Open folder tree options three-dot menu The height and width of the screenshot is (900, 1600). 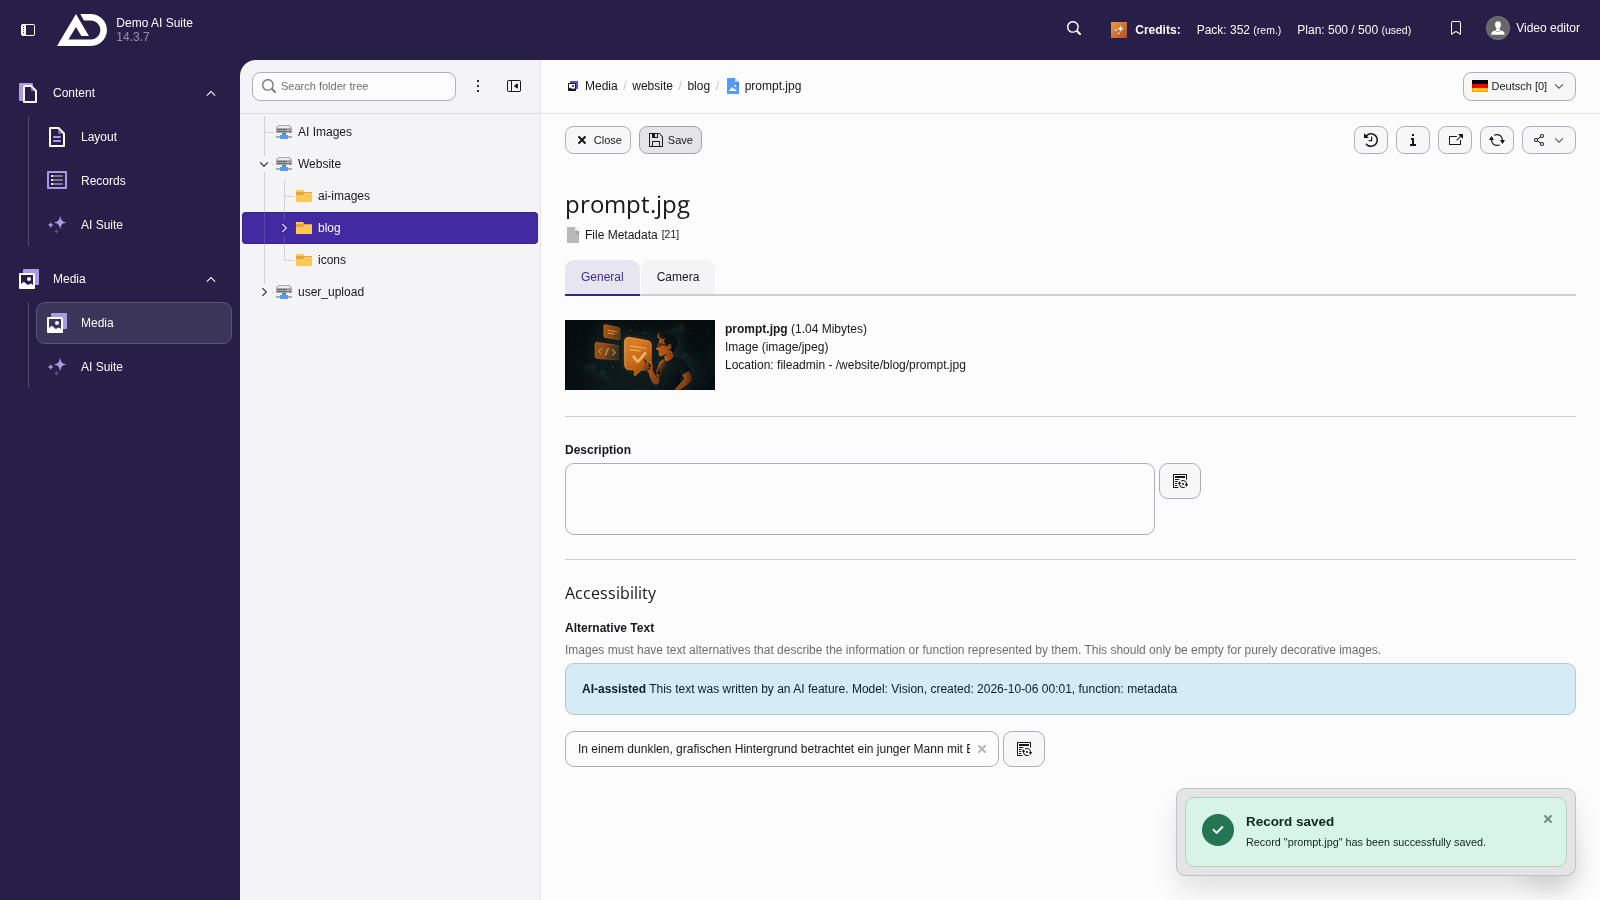coord(478,86)
